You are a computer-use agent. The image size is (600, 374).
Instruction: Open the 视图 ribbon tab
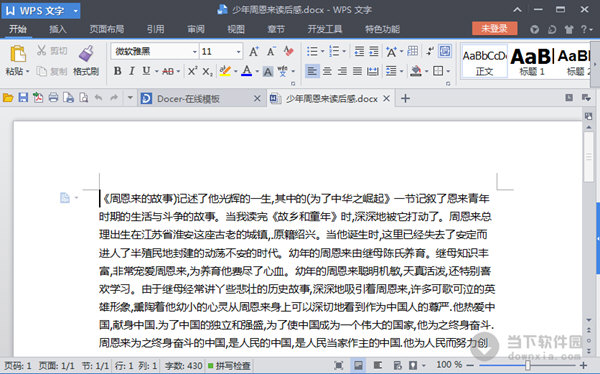click(x=236, y=29)
